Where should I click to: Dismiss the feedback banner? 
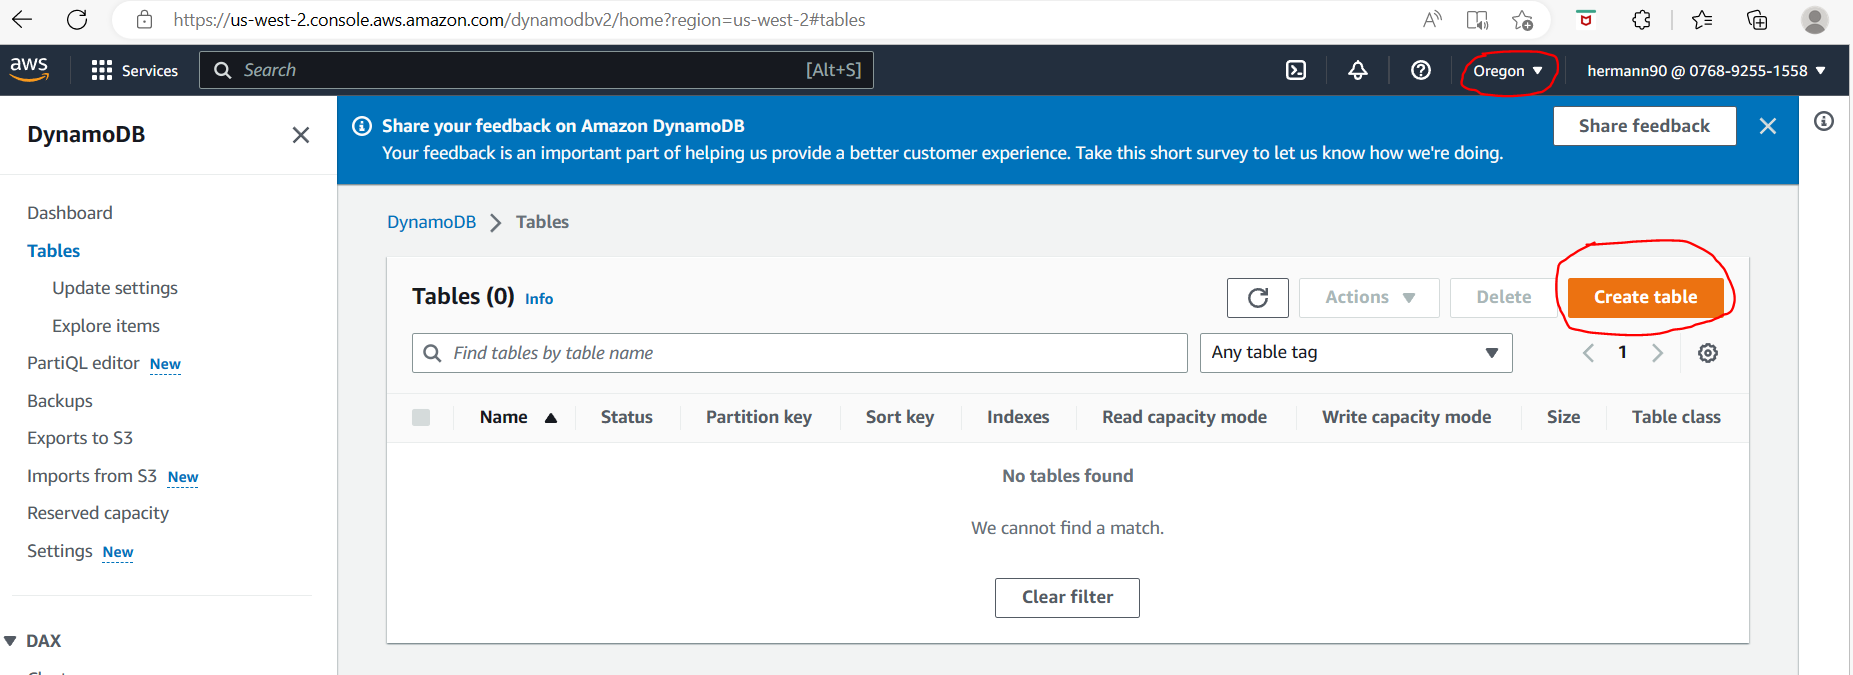(x=1768, y=126)
